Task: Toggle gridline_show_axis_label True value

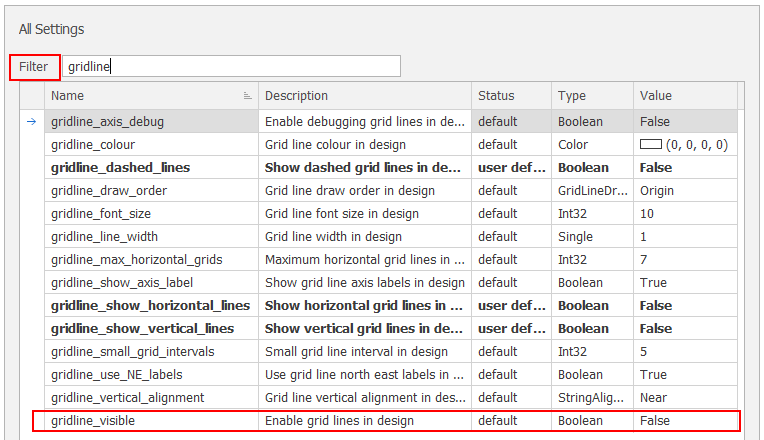Action: [654, 283]
